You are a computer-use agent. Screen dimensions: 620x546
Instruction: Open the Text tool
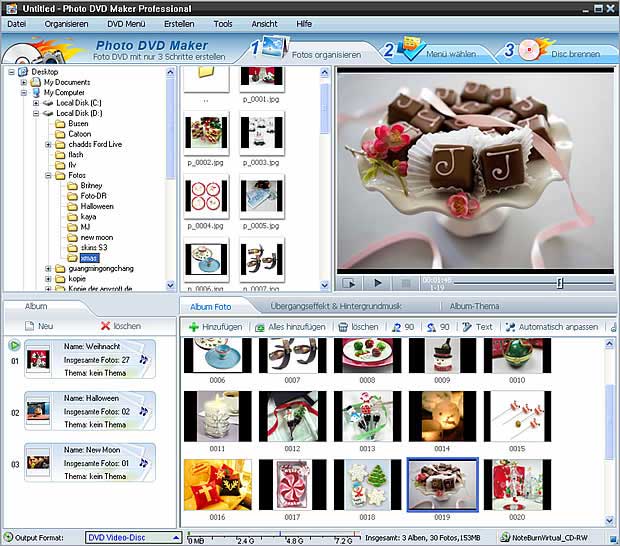click(477, 327)
